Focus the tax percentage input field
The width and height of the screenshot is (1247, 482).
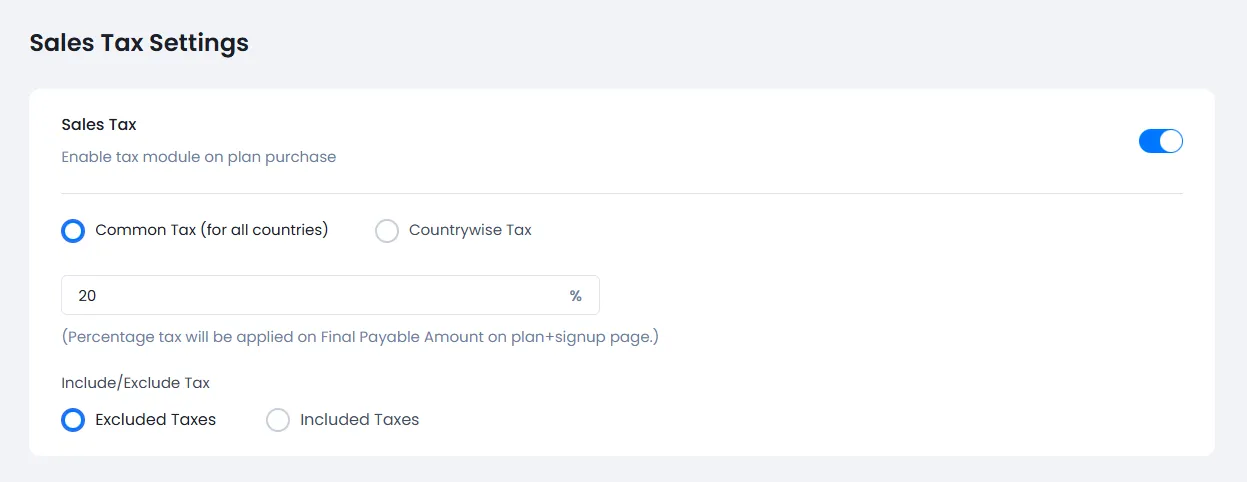[300, 295]
